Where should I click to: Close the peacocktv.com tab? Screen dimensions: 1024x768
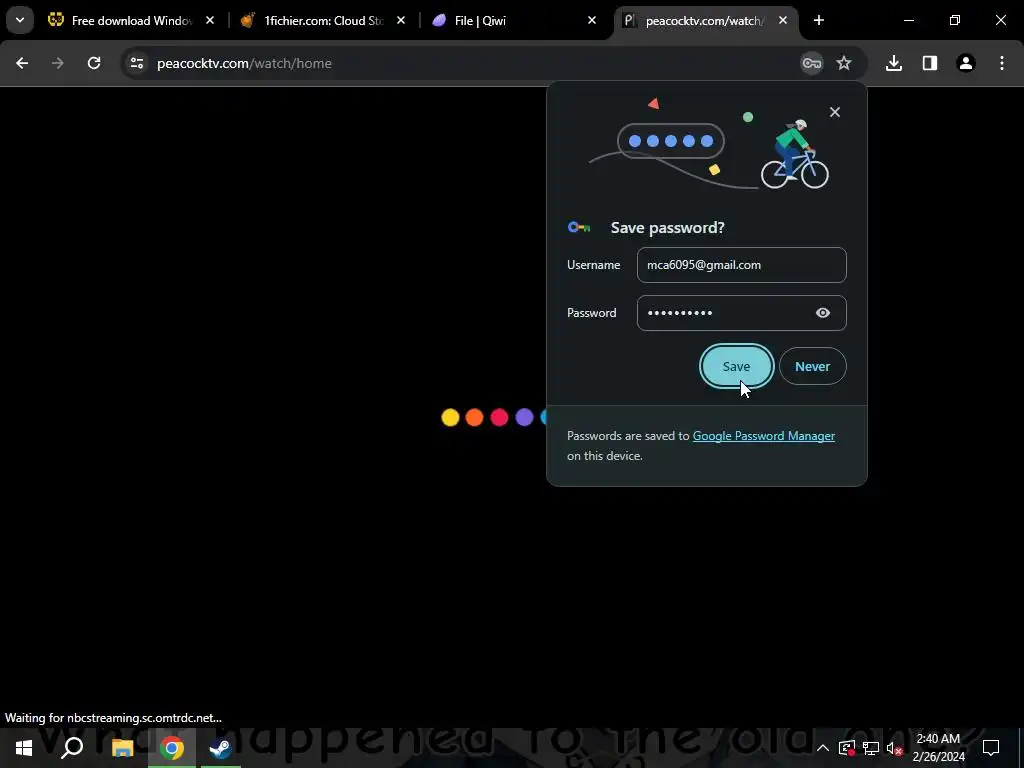[783, 21]
